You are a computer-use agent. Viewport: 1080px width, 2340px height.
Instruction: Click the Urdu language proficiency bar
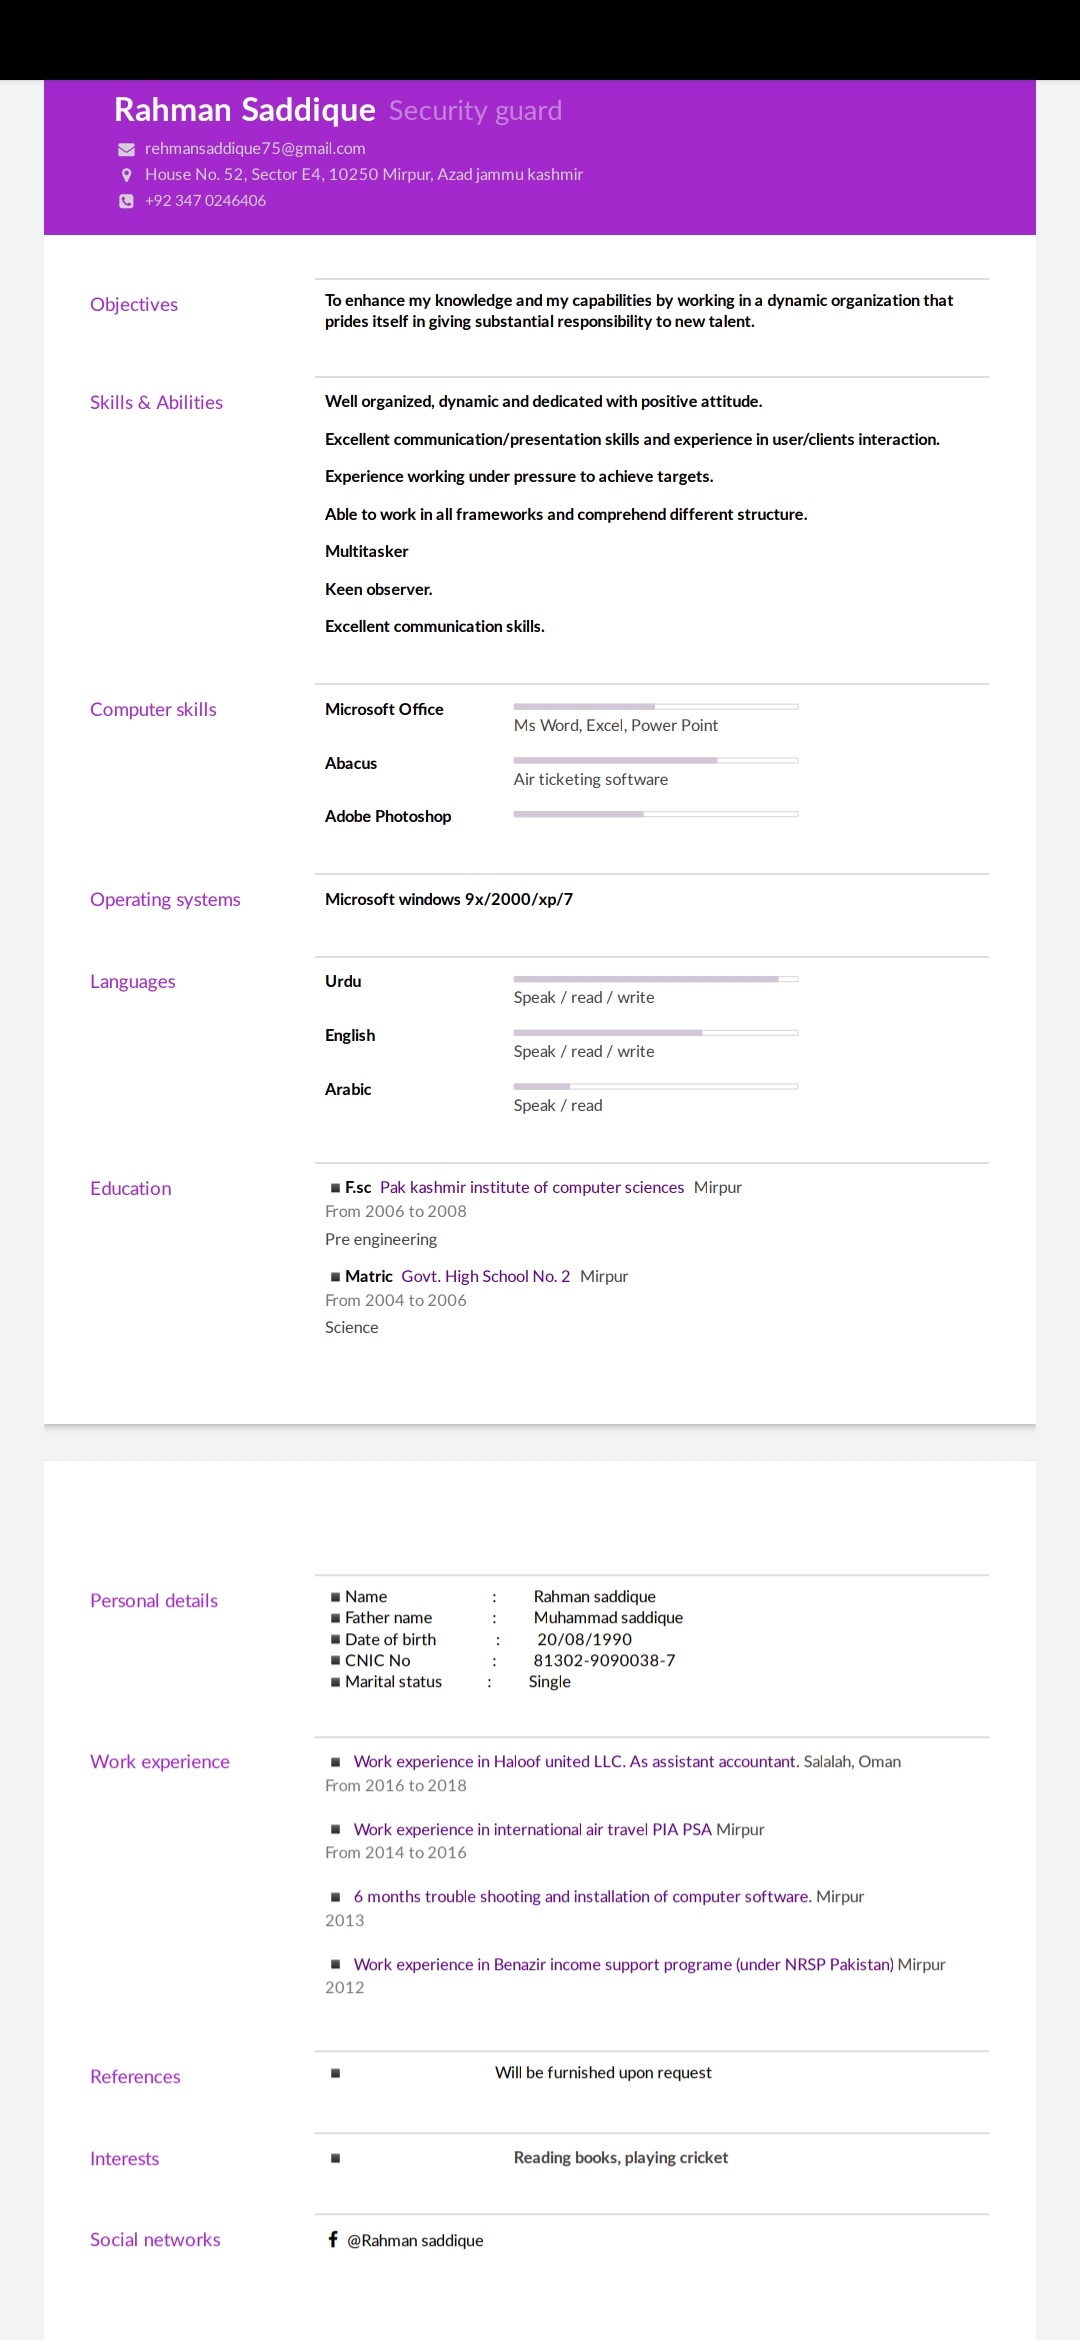[x=656, y=978]
